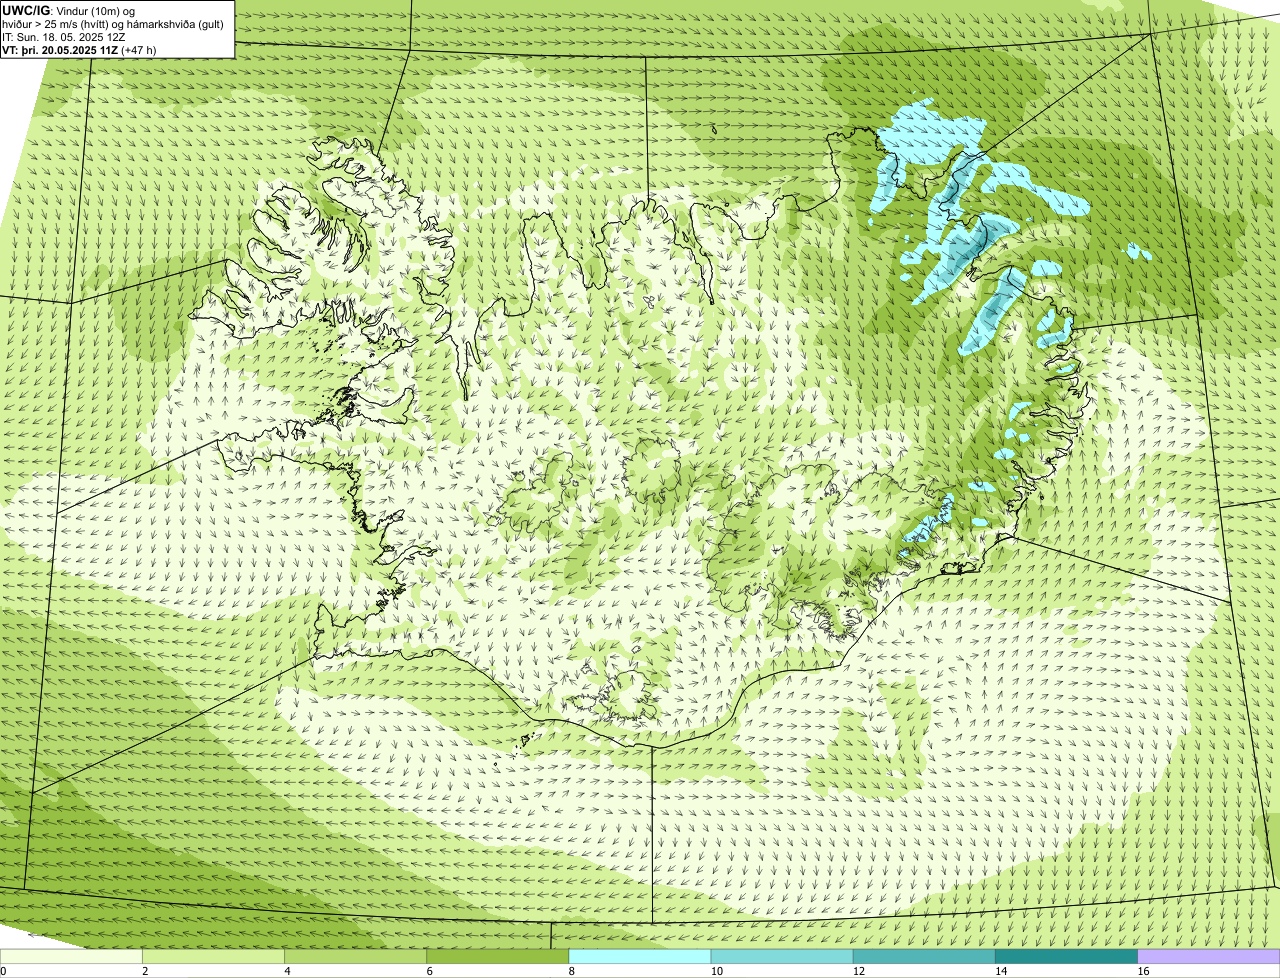Click the 8–10 m/s light cyan legend swatch
Screen dimensions: 1280x978
click(x=640, y=957)
